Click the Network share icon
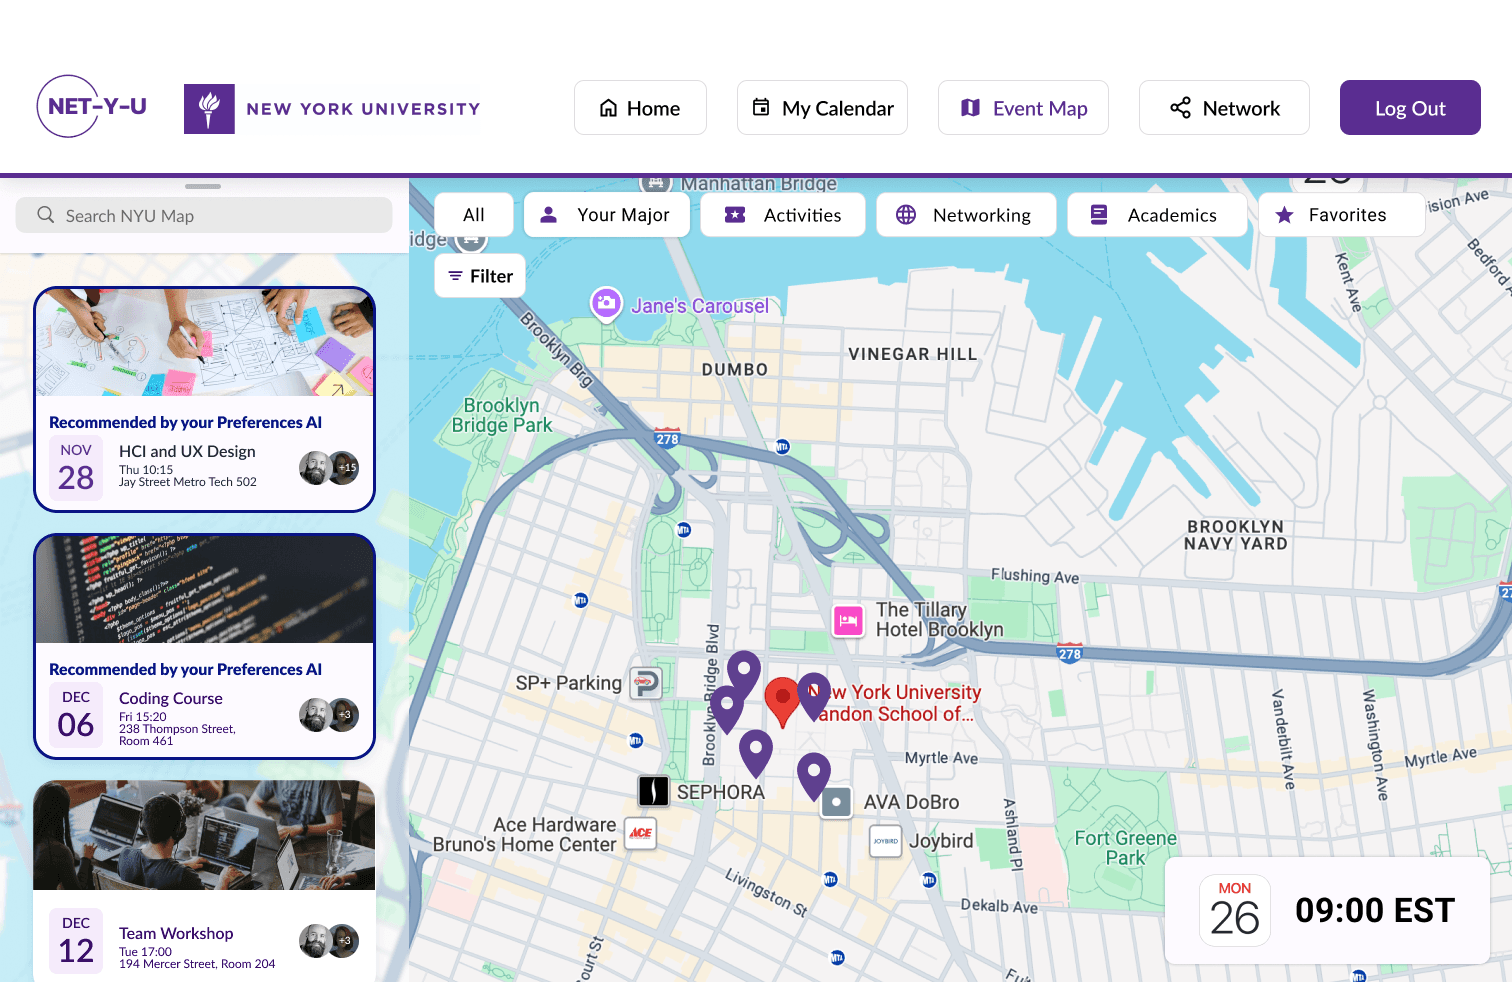This screenshot has width=1512, height=982. (1180, 107)
